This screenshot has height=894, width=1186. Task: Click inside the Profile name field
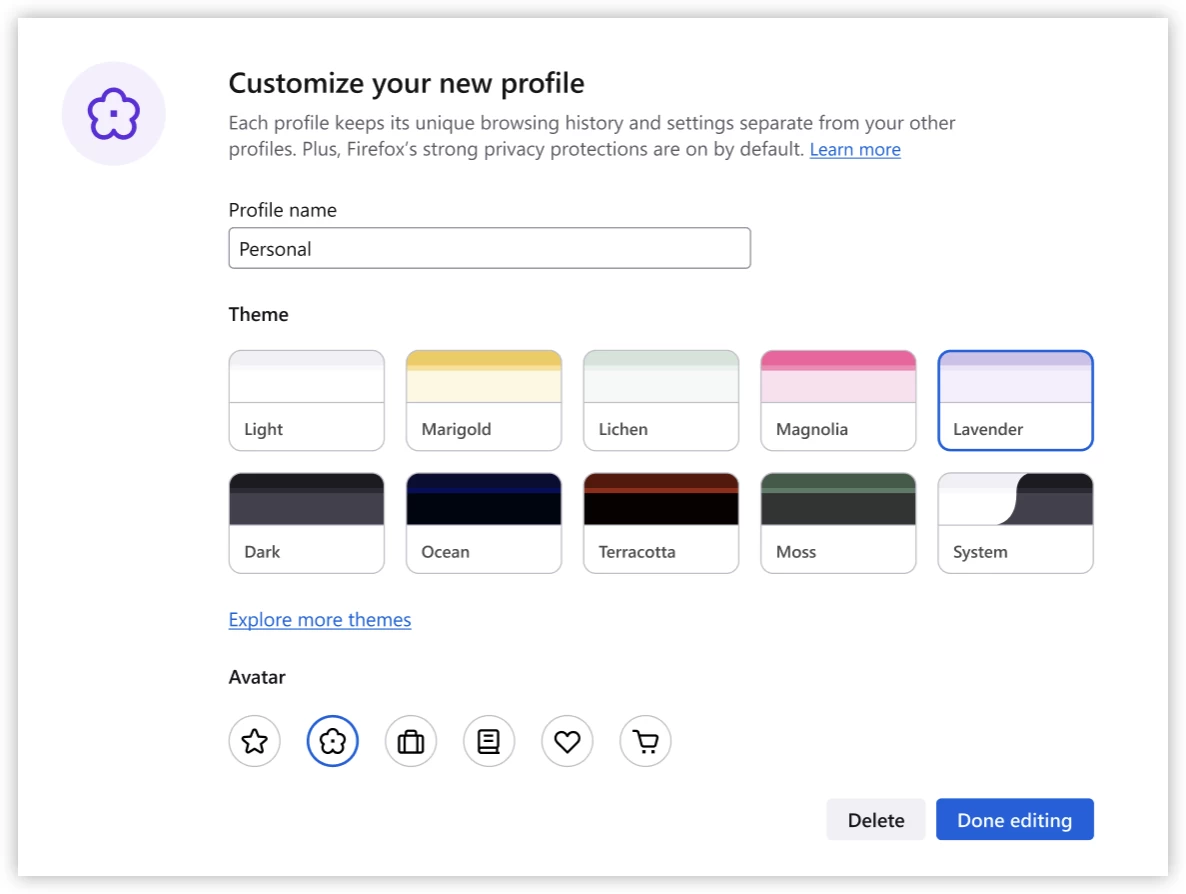489,247
